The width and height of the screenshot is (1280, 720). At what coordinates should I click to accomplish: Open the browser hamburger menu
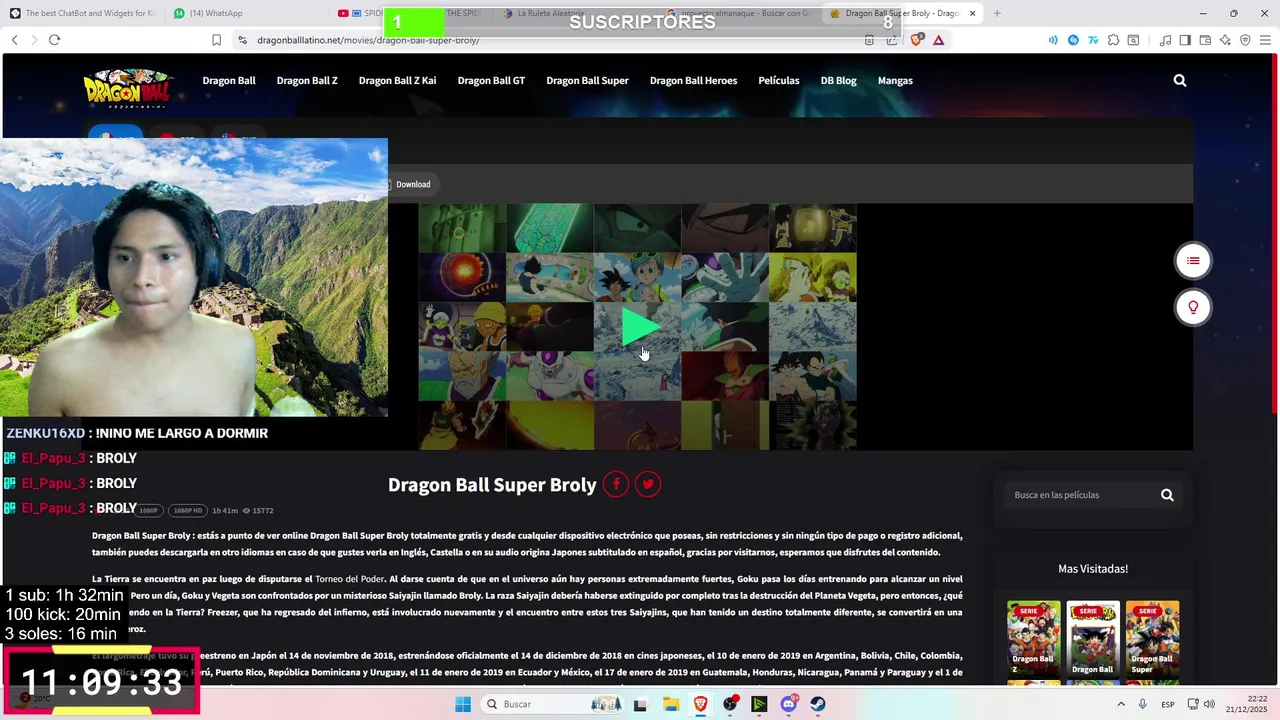tap(1265, 40)
